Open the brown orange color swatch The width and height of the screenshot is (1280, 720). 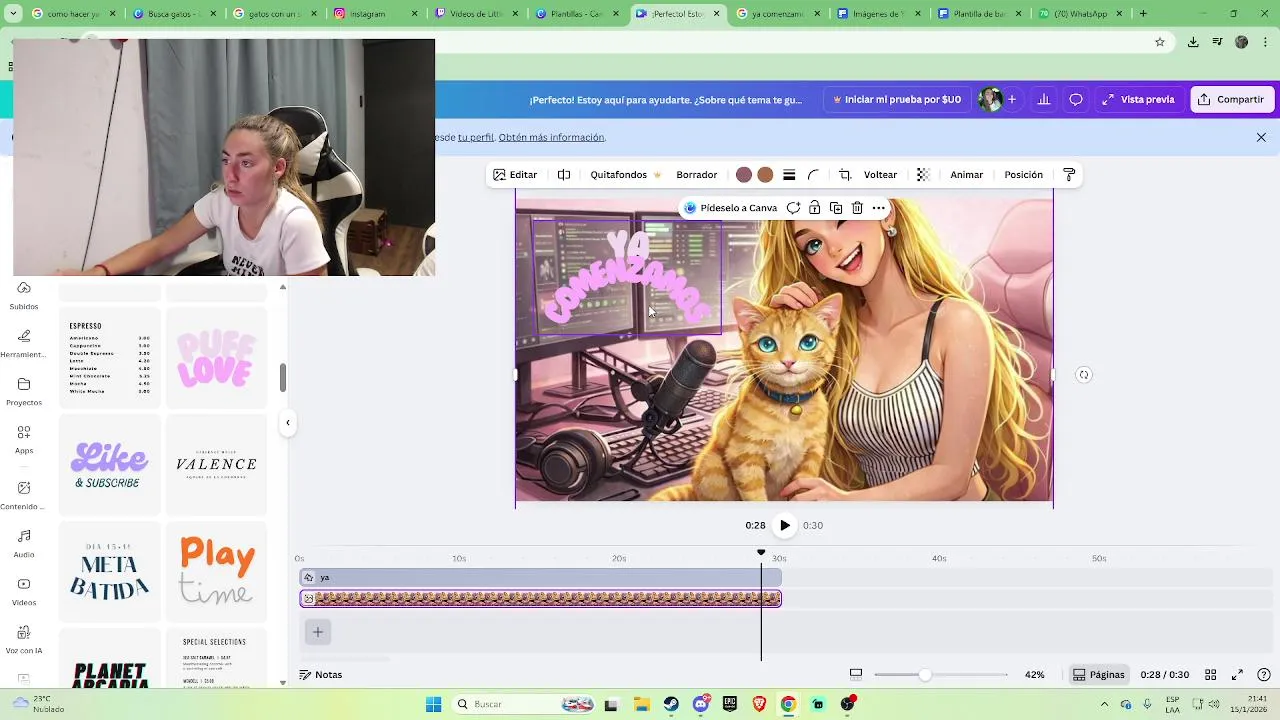tap(765, 175)
